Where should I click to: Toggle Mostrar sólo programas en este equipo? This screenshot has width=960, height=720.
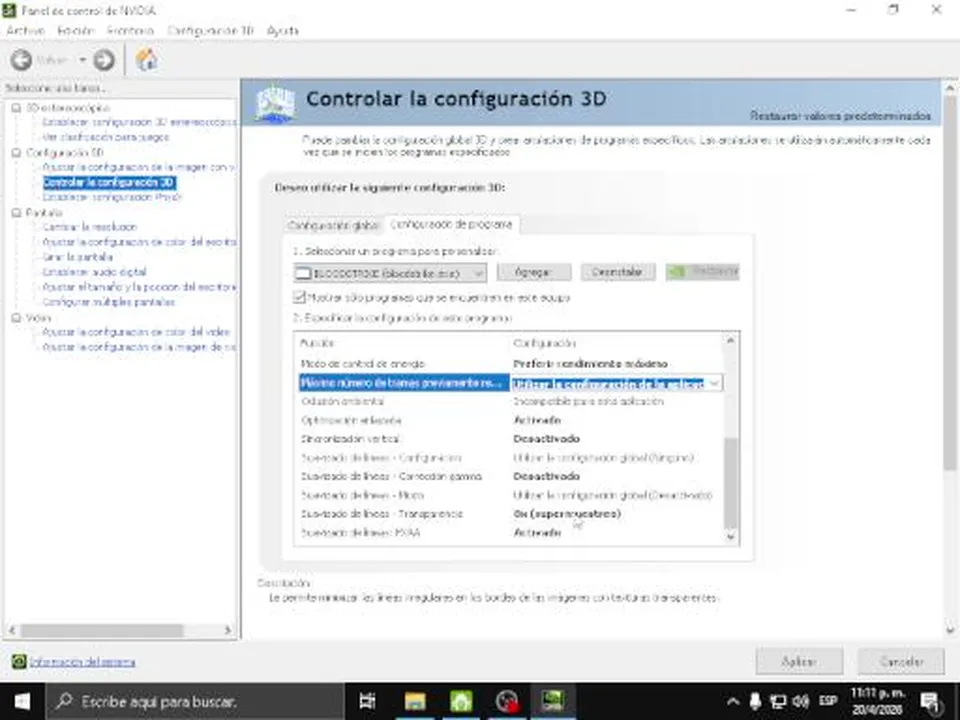(299, 298)
